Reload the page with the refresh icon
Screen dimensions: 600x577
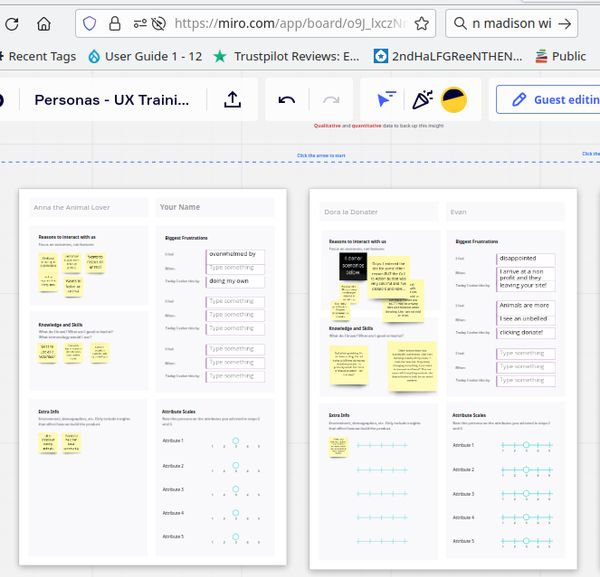coord(12,24)
